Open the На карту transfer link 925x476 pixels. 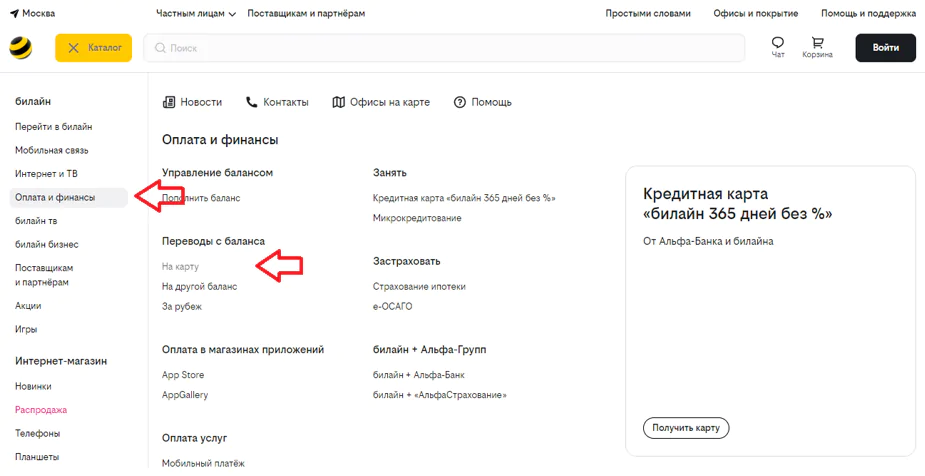tap(180, 267)
